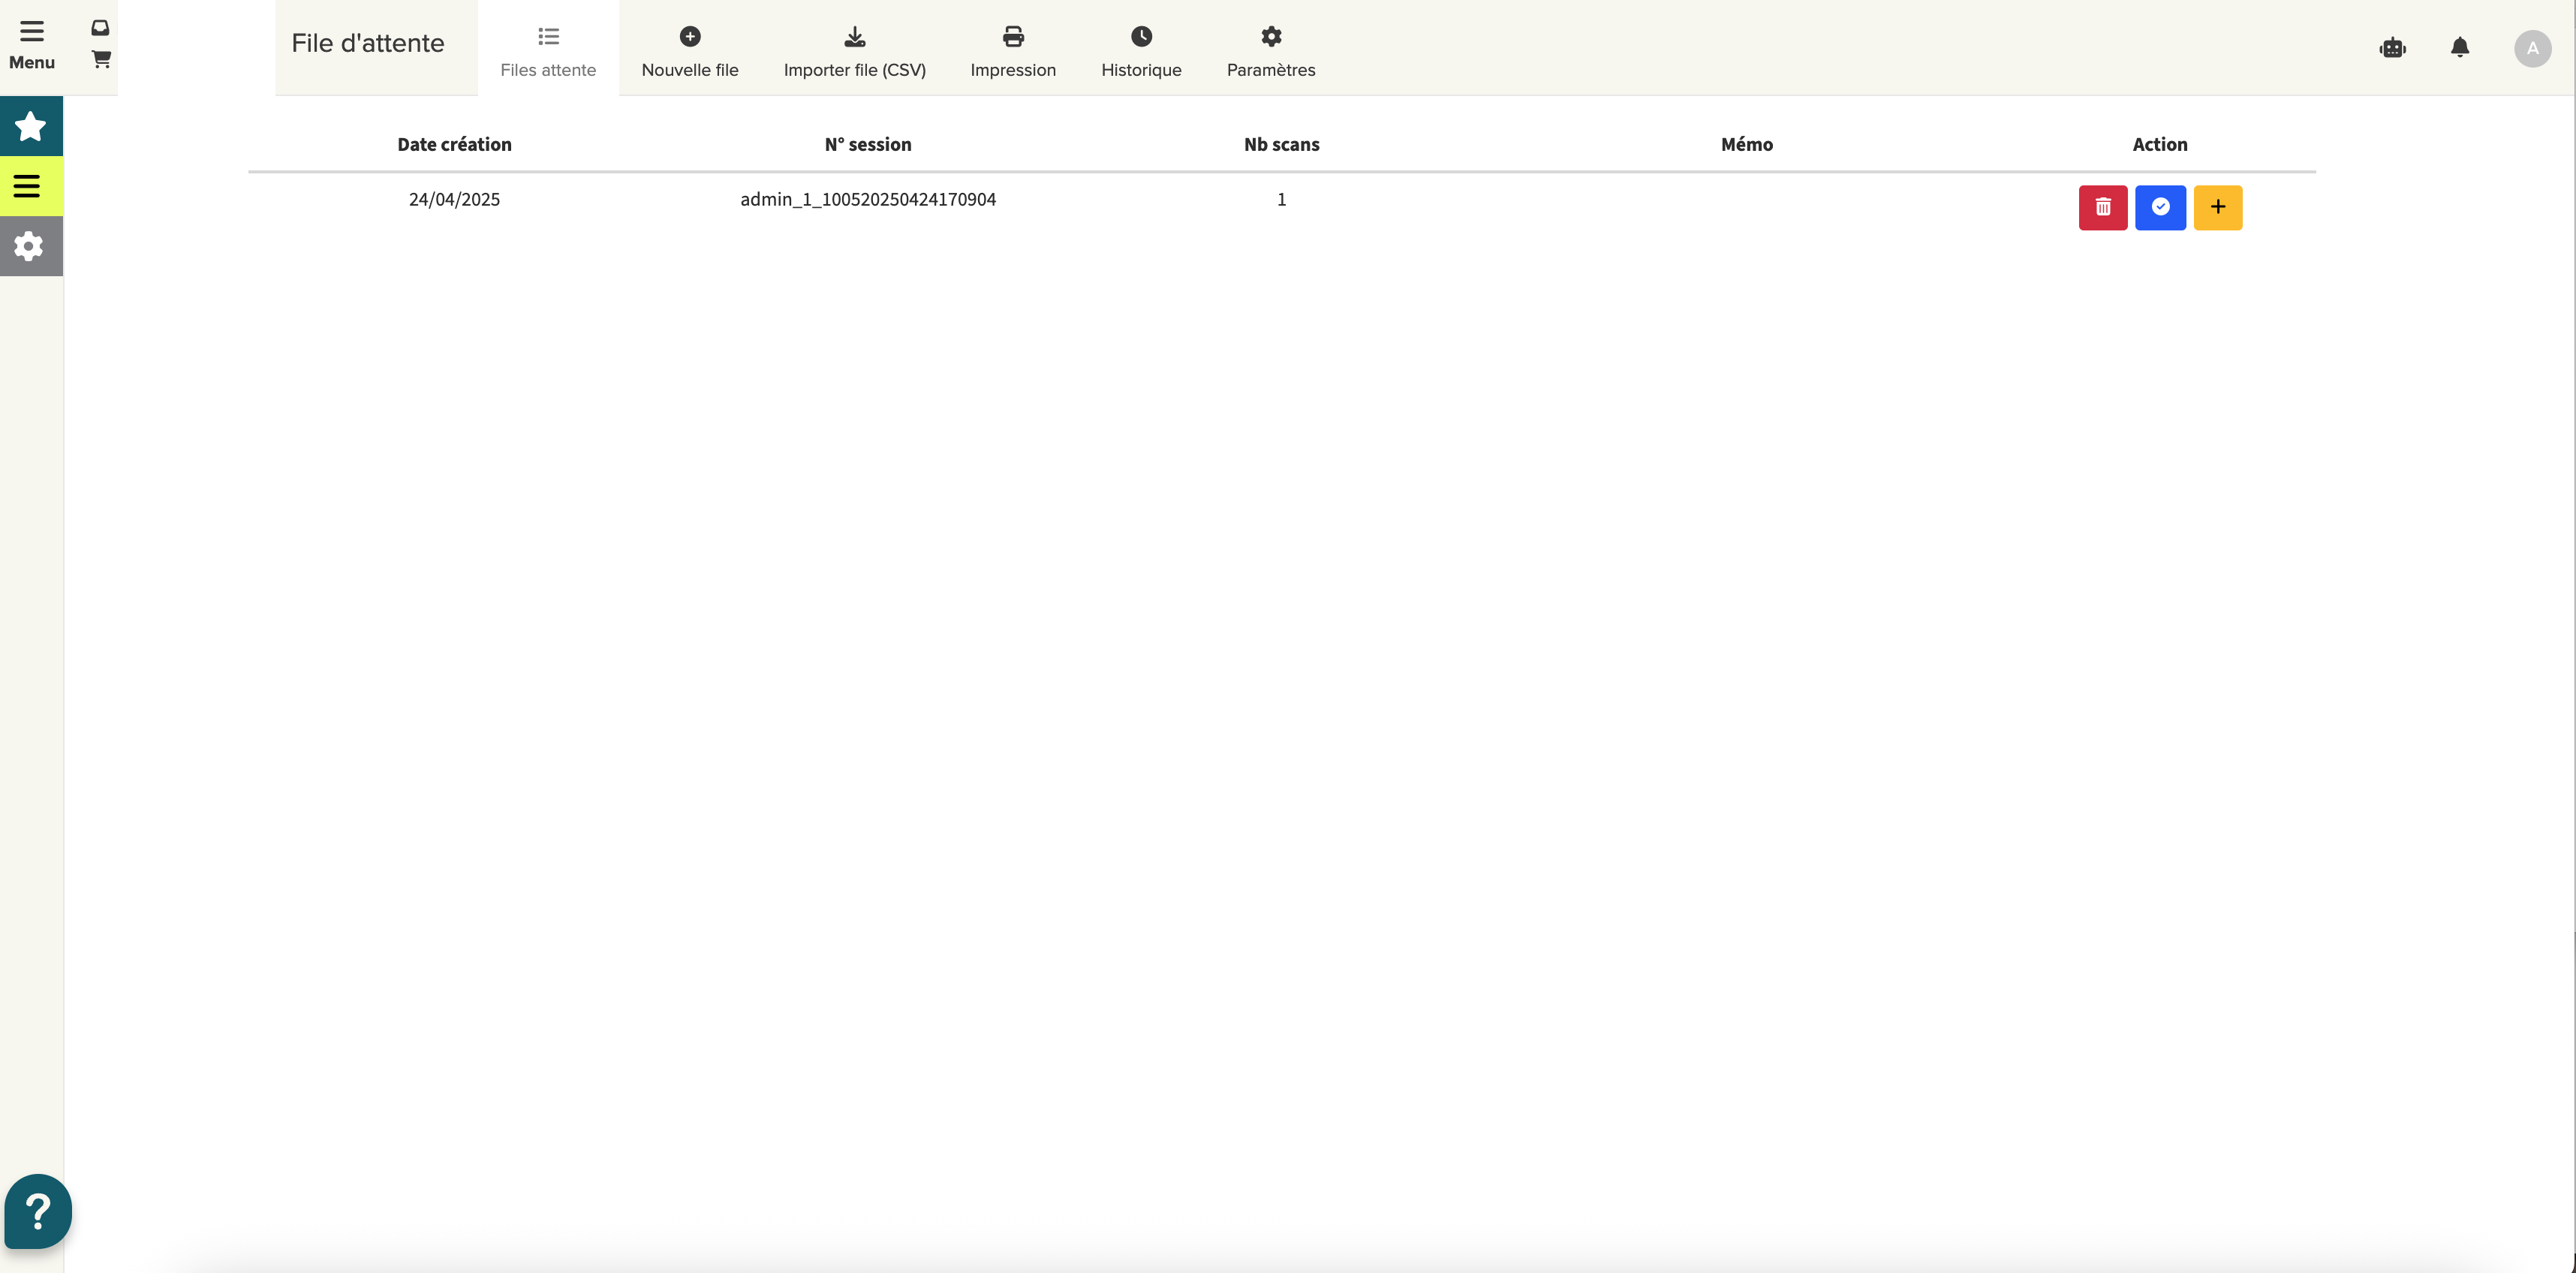Image resolution: width=2576 pixels, height=1273 pixels.
Task: Click Mémo column header
Action: tap(1746, 144)
